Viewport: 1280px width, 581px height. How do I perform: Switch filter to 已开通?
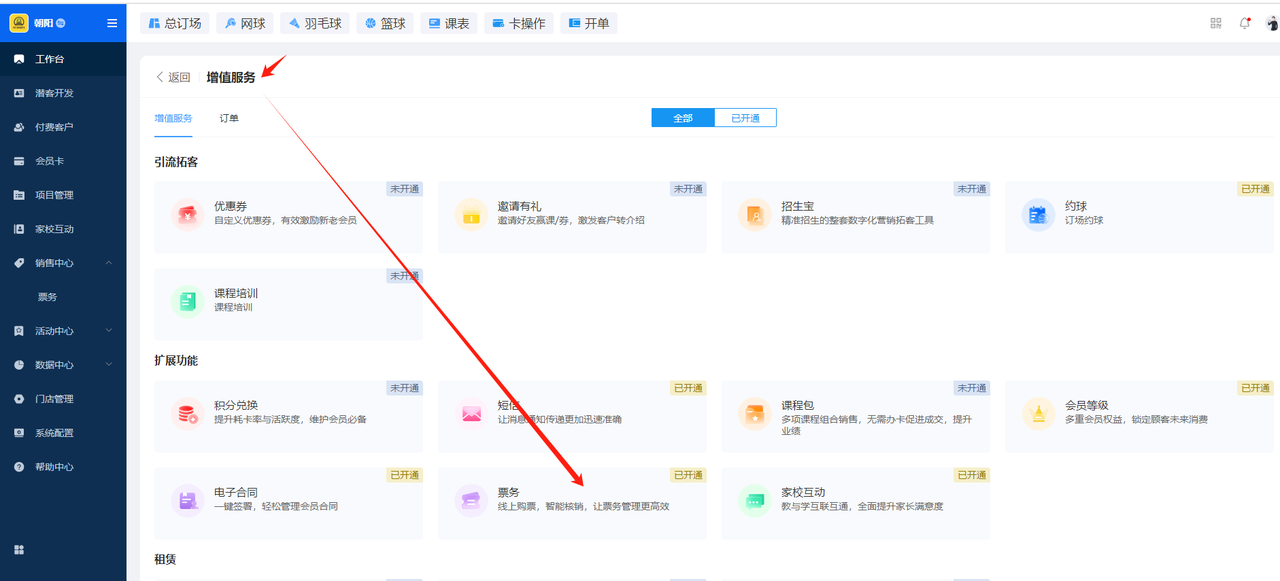(745, 118)
